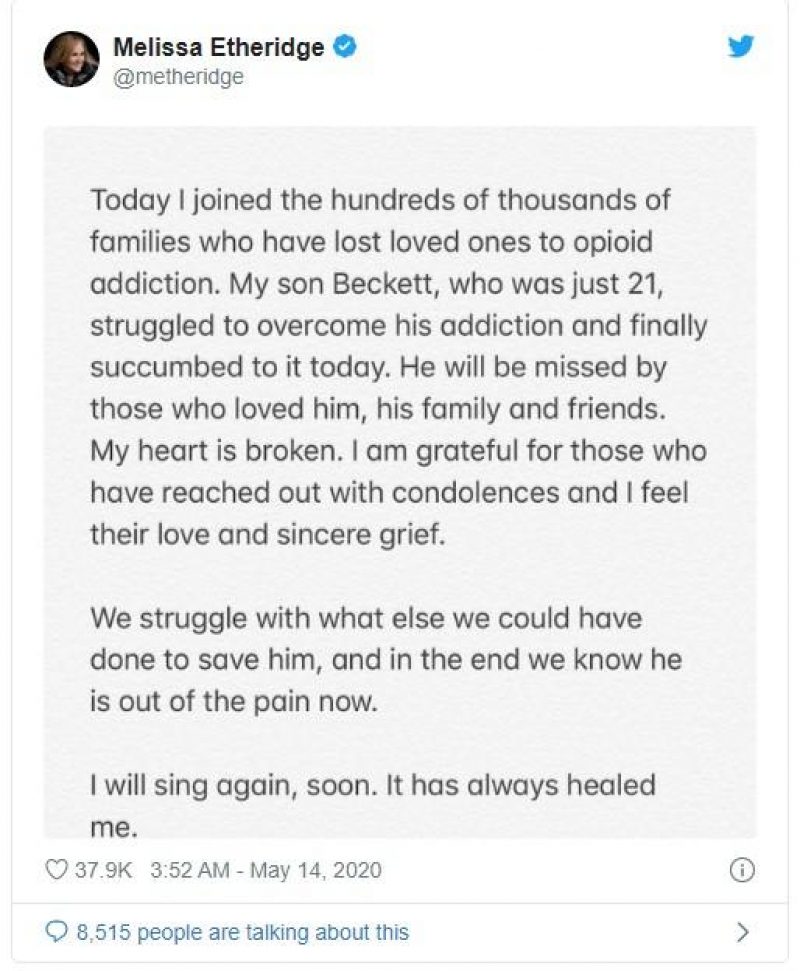The image size is (800, 971).
Task: Expand the conversation with the right chevron
Action: (x=742, y=932)
